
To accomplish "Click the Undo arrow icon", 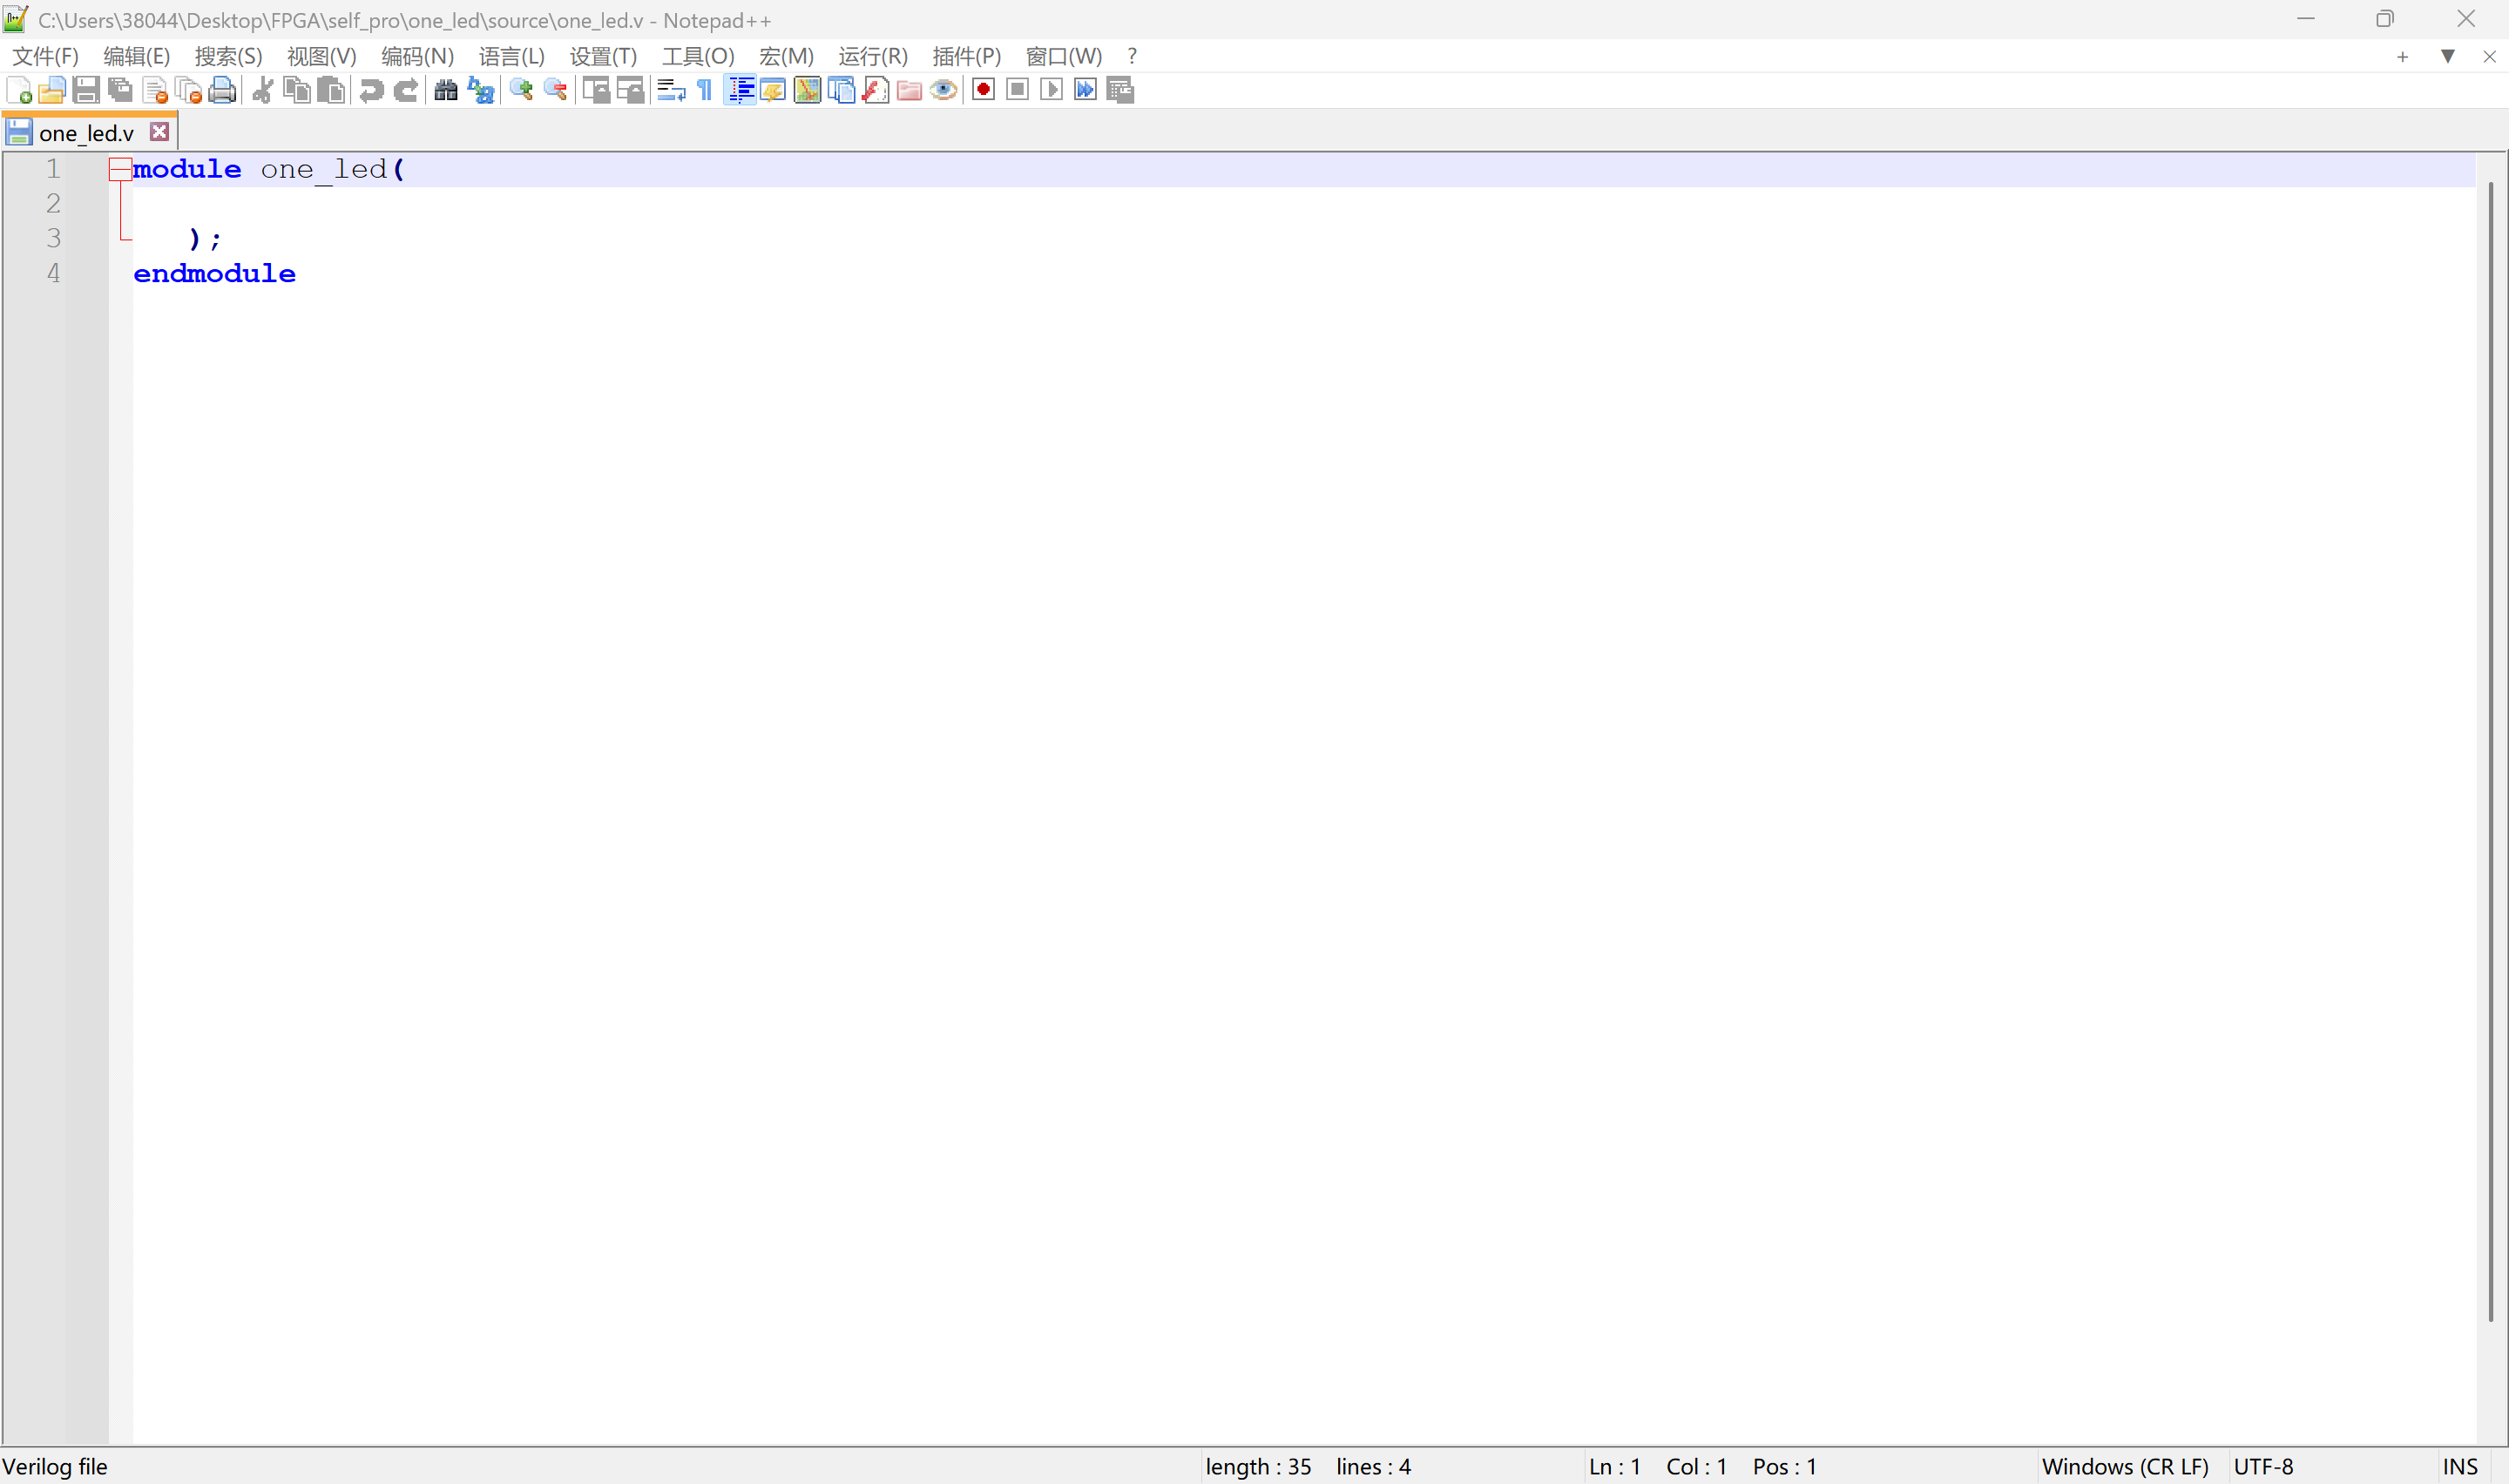I will pos(371,91).
